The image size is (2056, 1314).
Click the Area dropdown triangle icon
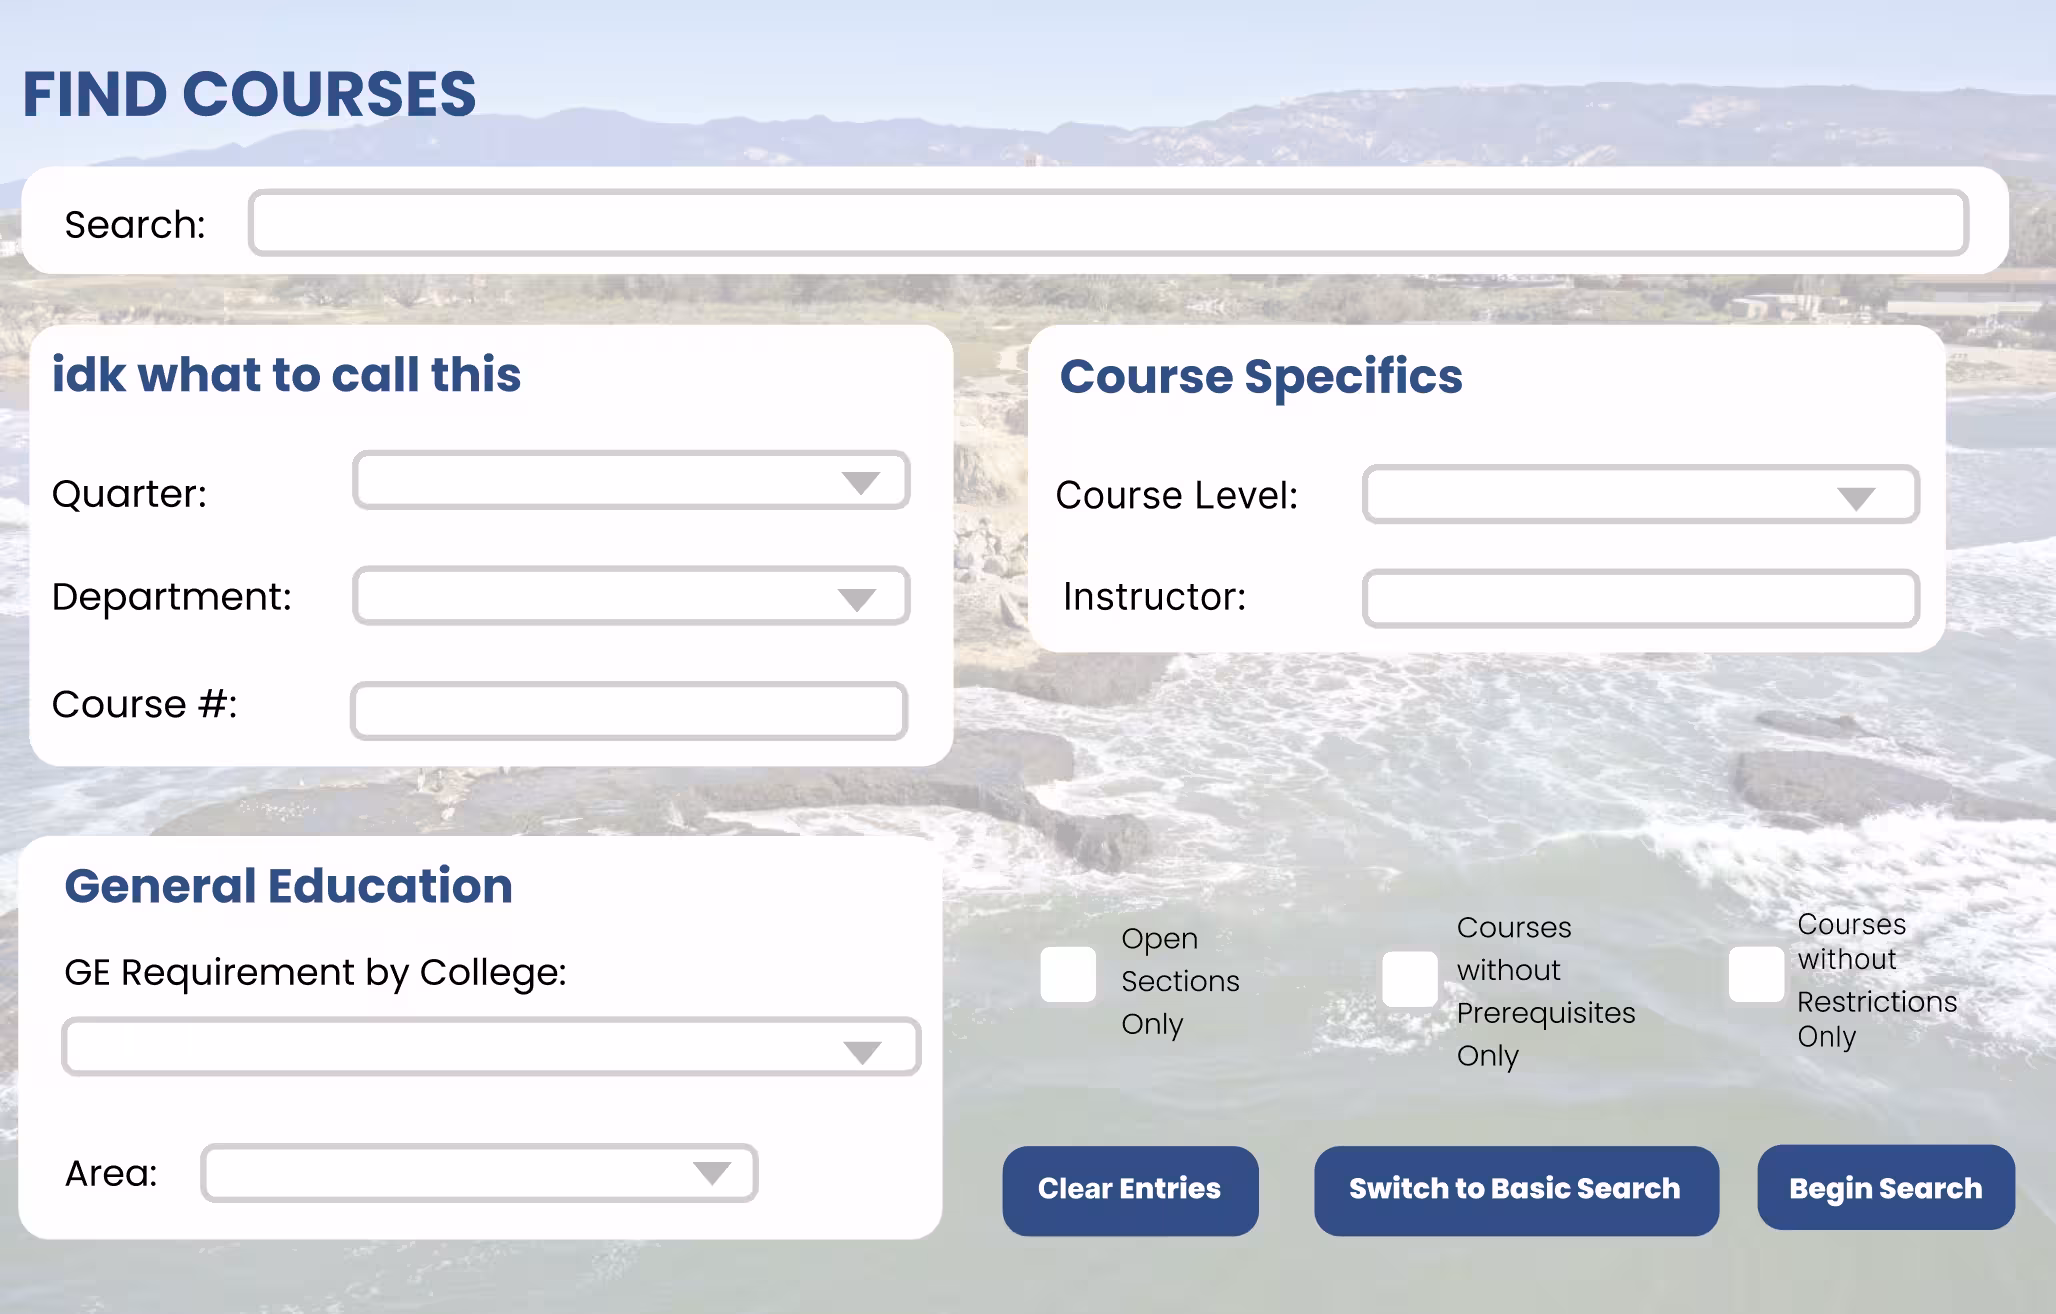coord(712,1173)
